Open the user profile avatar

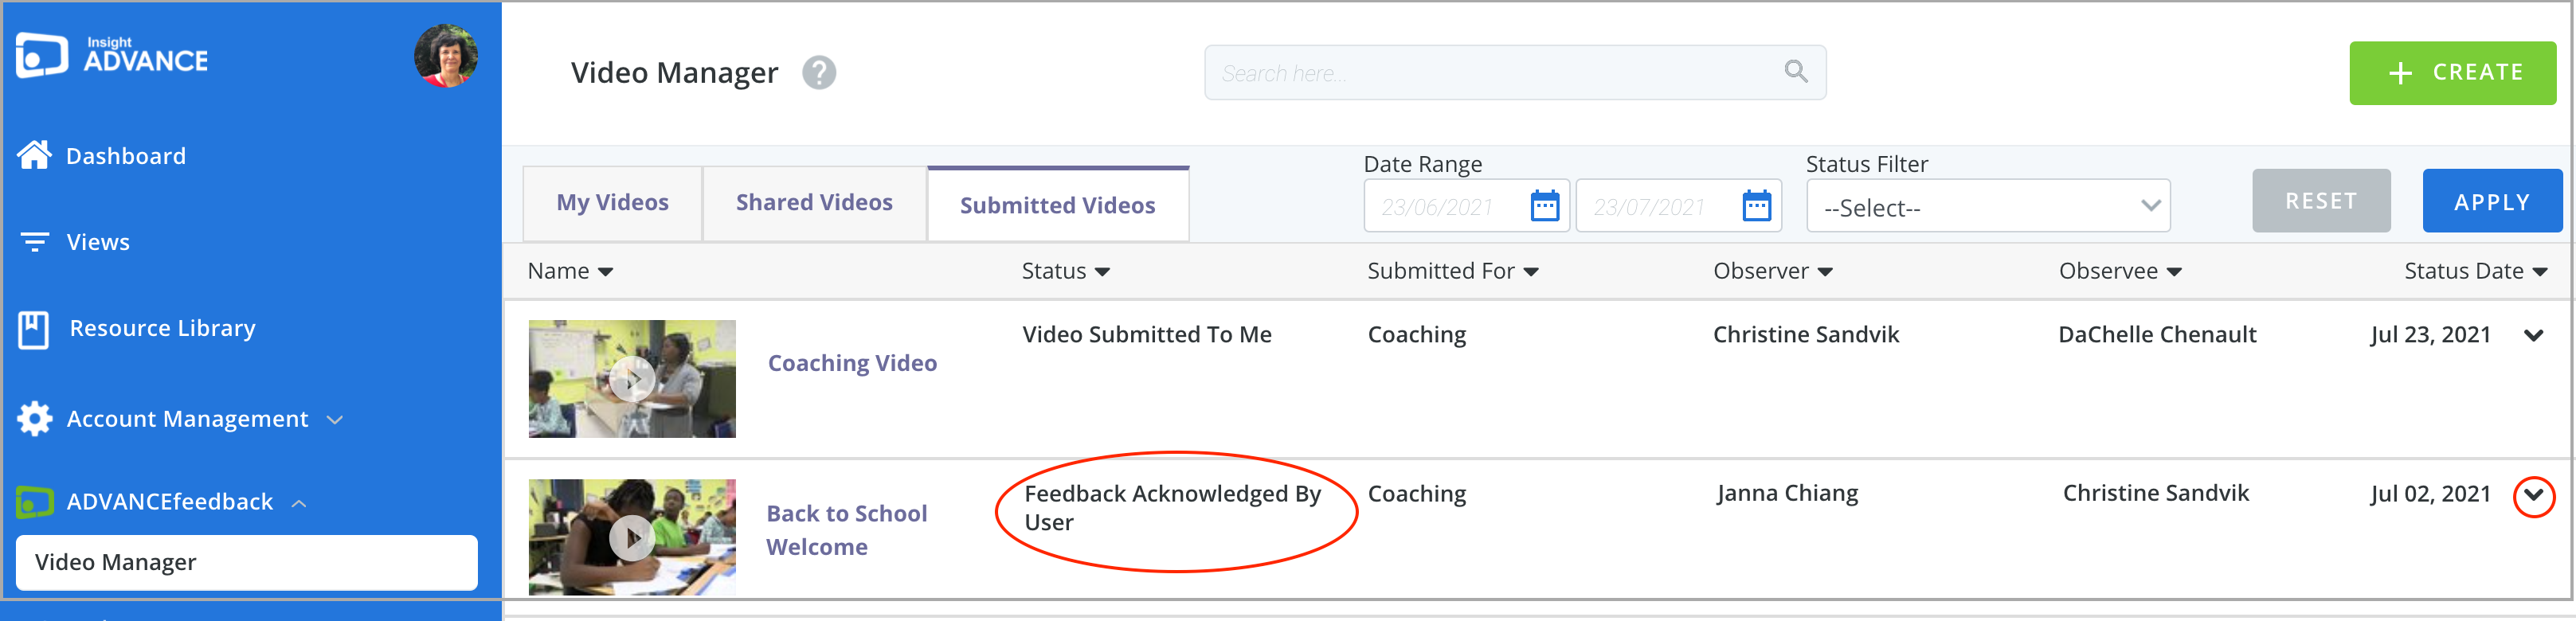[446, 56]
